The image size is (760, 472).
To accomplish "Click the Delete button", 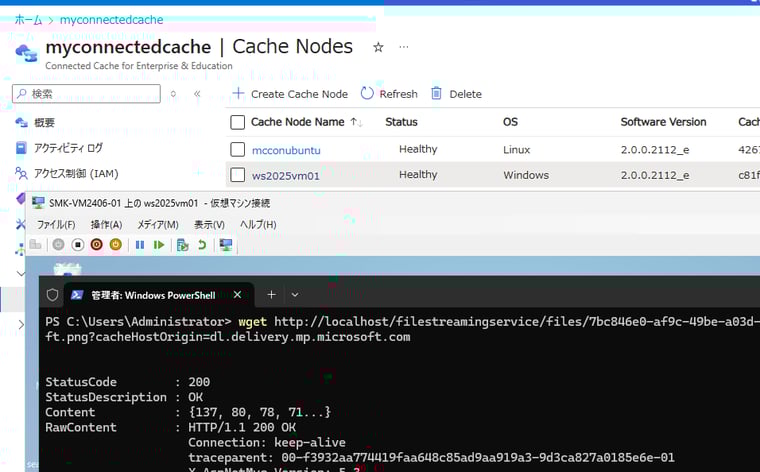I will tap(456, 94).
